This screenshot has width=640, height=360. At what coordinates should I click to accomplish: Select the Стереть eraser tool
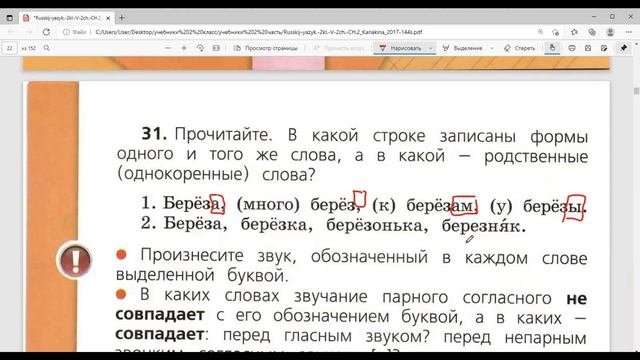520,48
